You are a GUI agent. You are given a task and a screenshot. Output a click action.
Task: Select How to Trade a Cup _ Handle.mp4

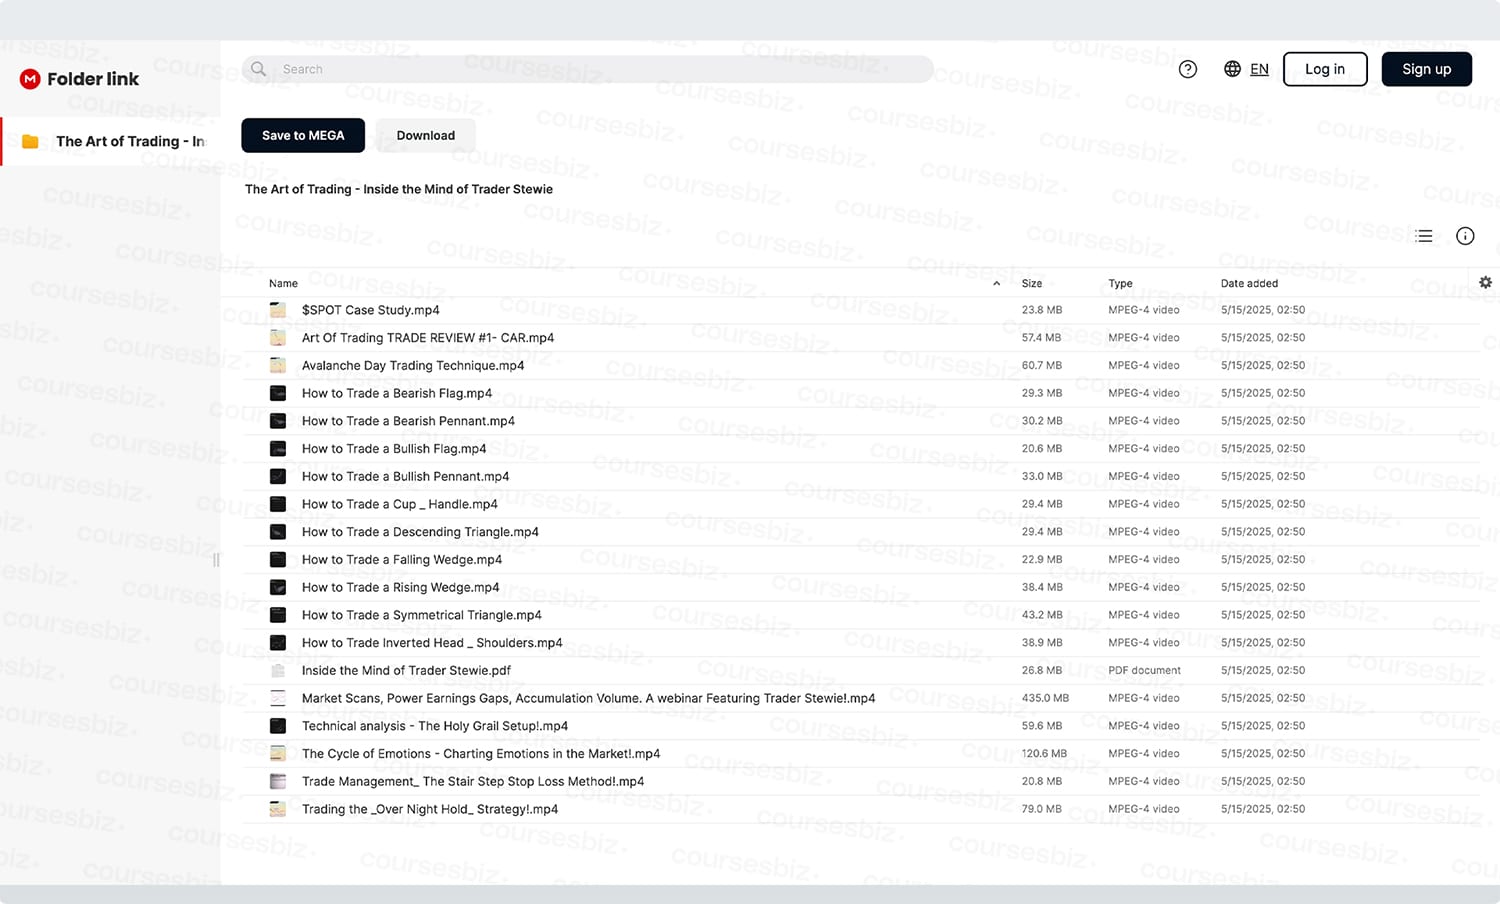[400, 504]
